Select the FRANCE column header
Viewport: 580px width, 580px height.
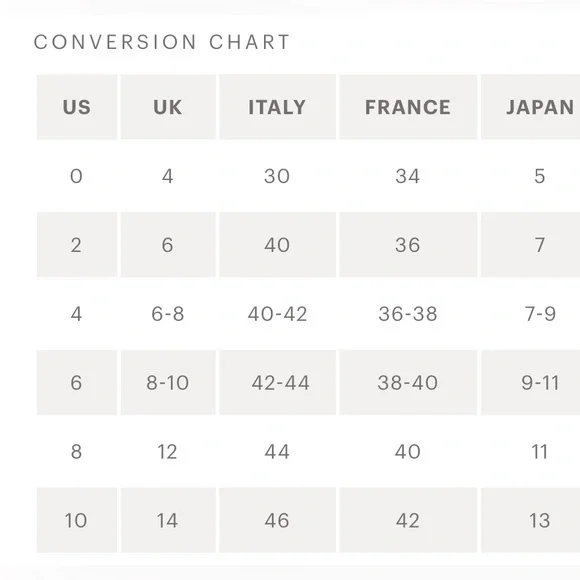point(408,107)
